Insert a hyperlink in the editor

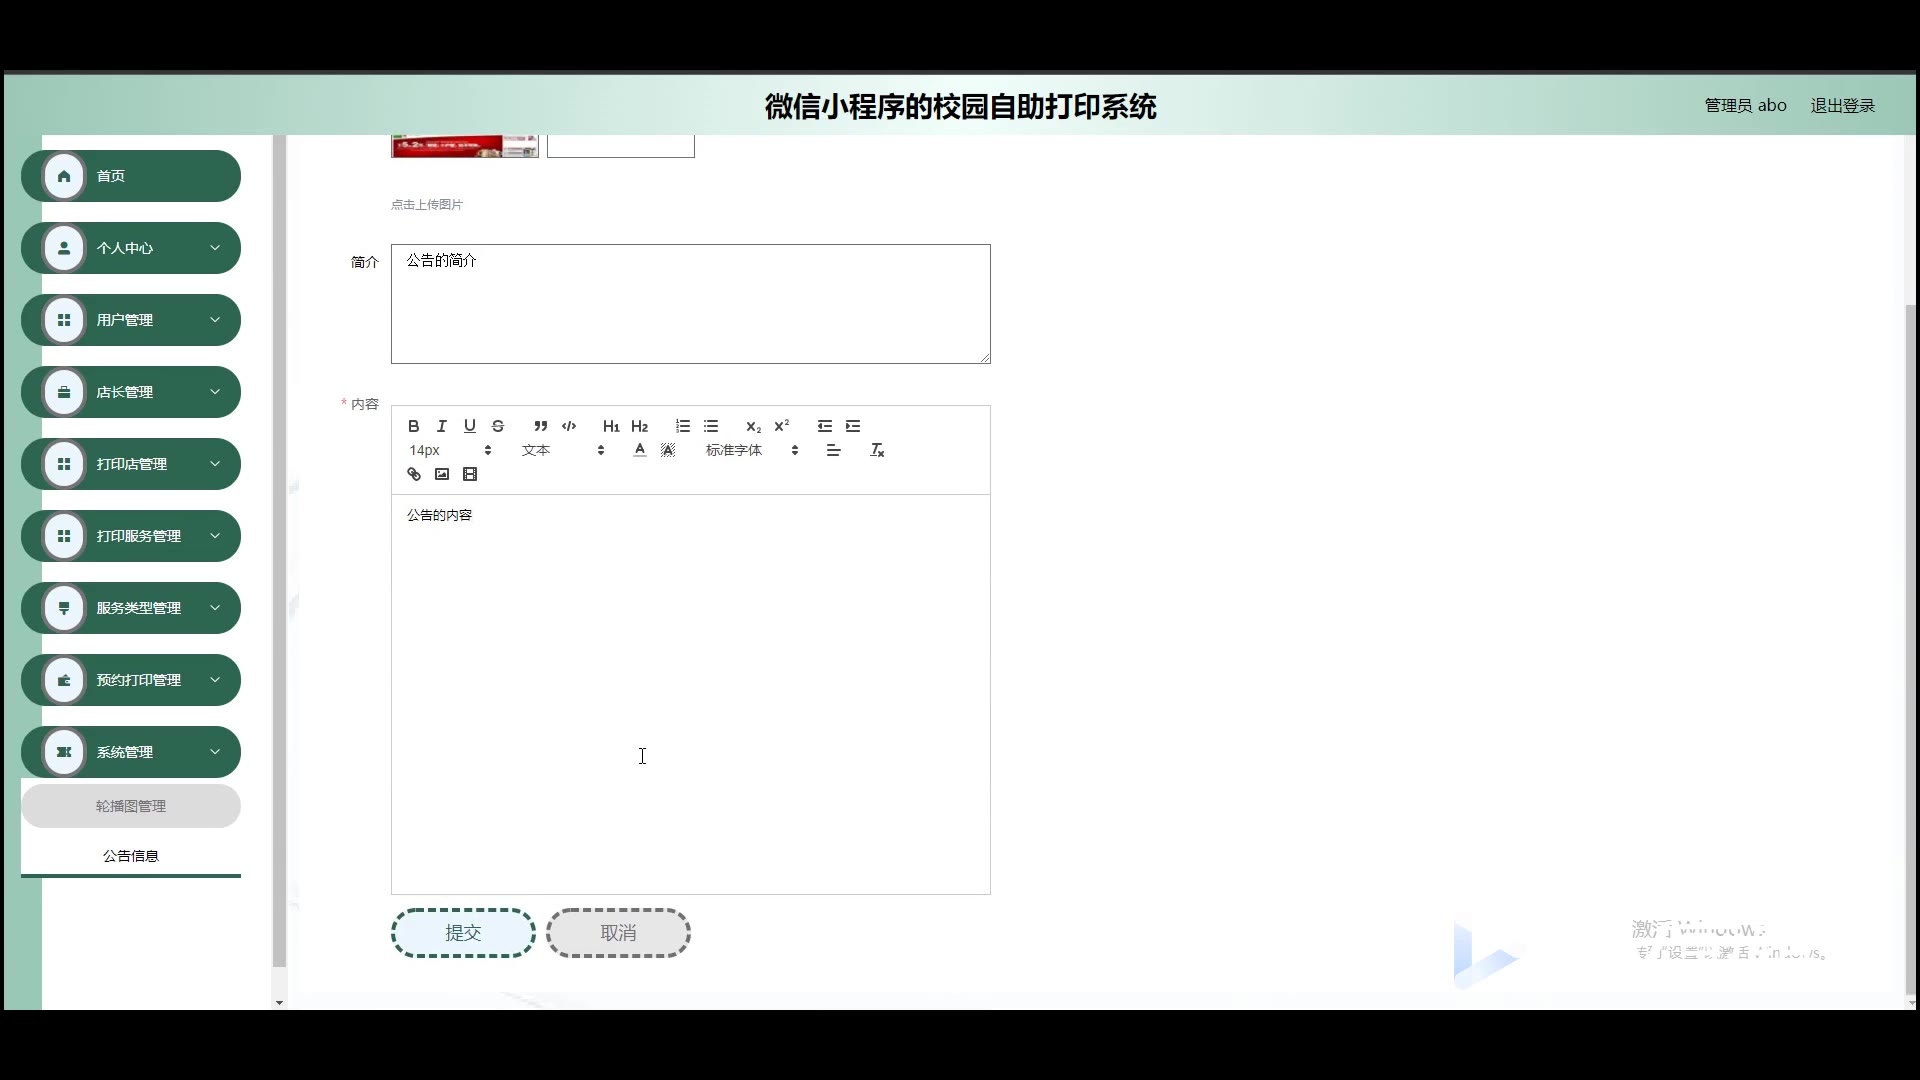point(414,474)
